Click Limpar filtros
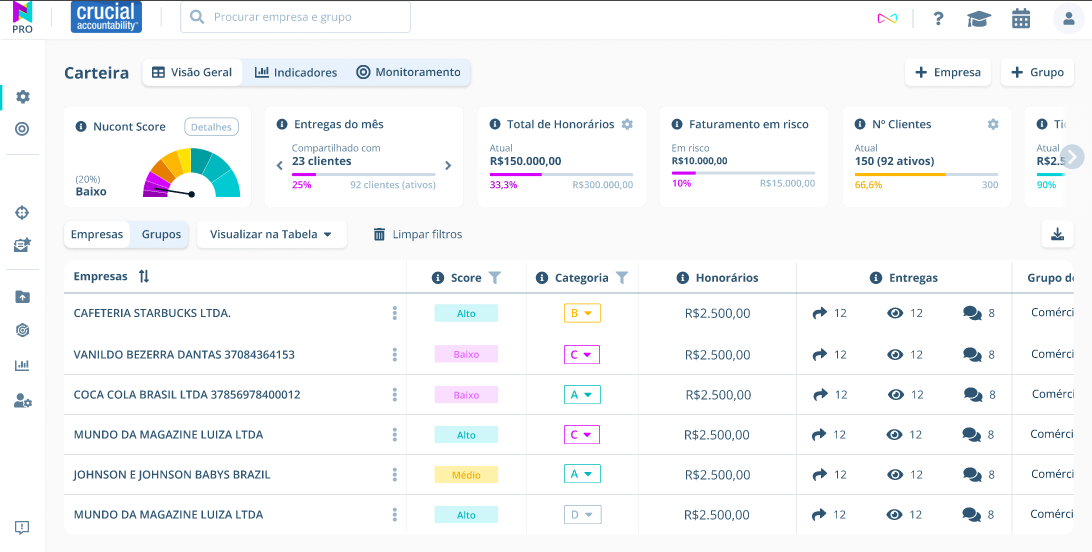The height and width of the screenshot is (552, 1092). (x=418, y=235)
